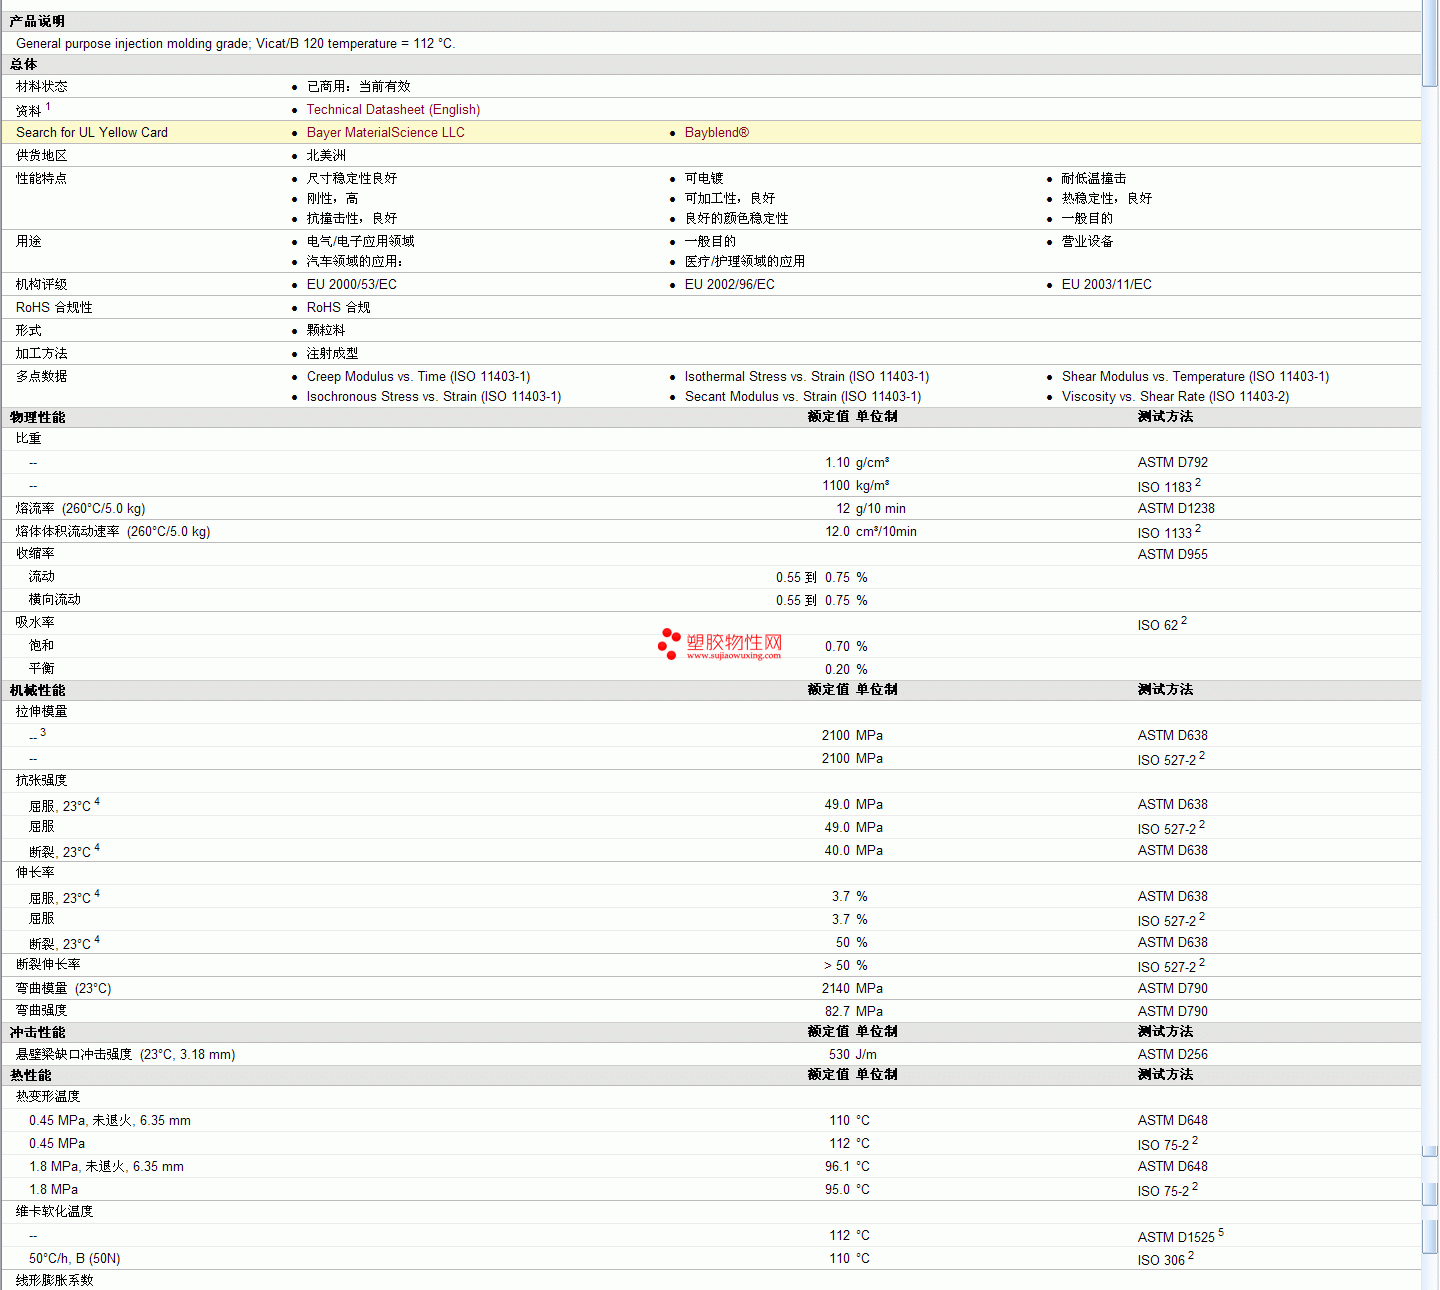Image resolution: width=1440 pixels, height=1290 pixels.
Task: Click the 尺寸稳定性良好 feature
Action: pos(352,179)
